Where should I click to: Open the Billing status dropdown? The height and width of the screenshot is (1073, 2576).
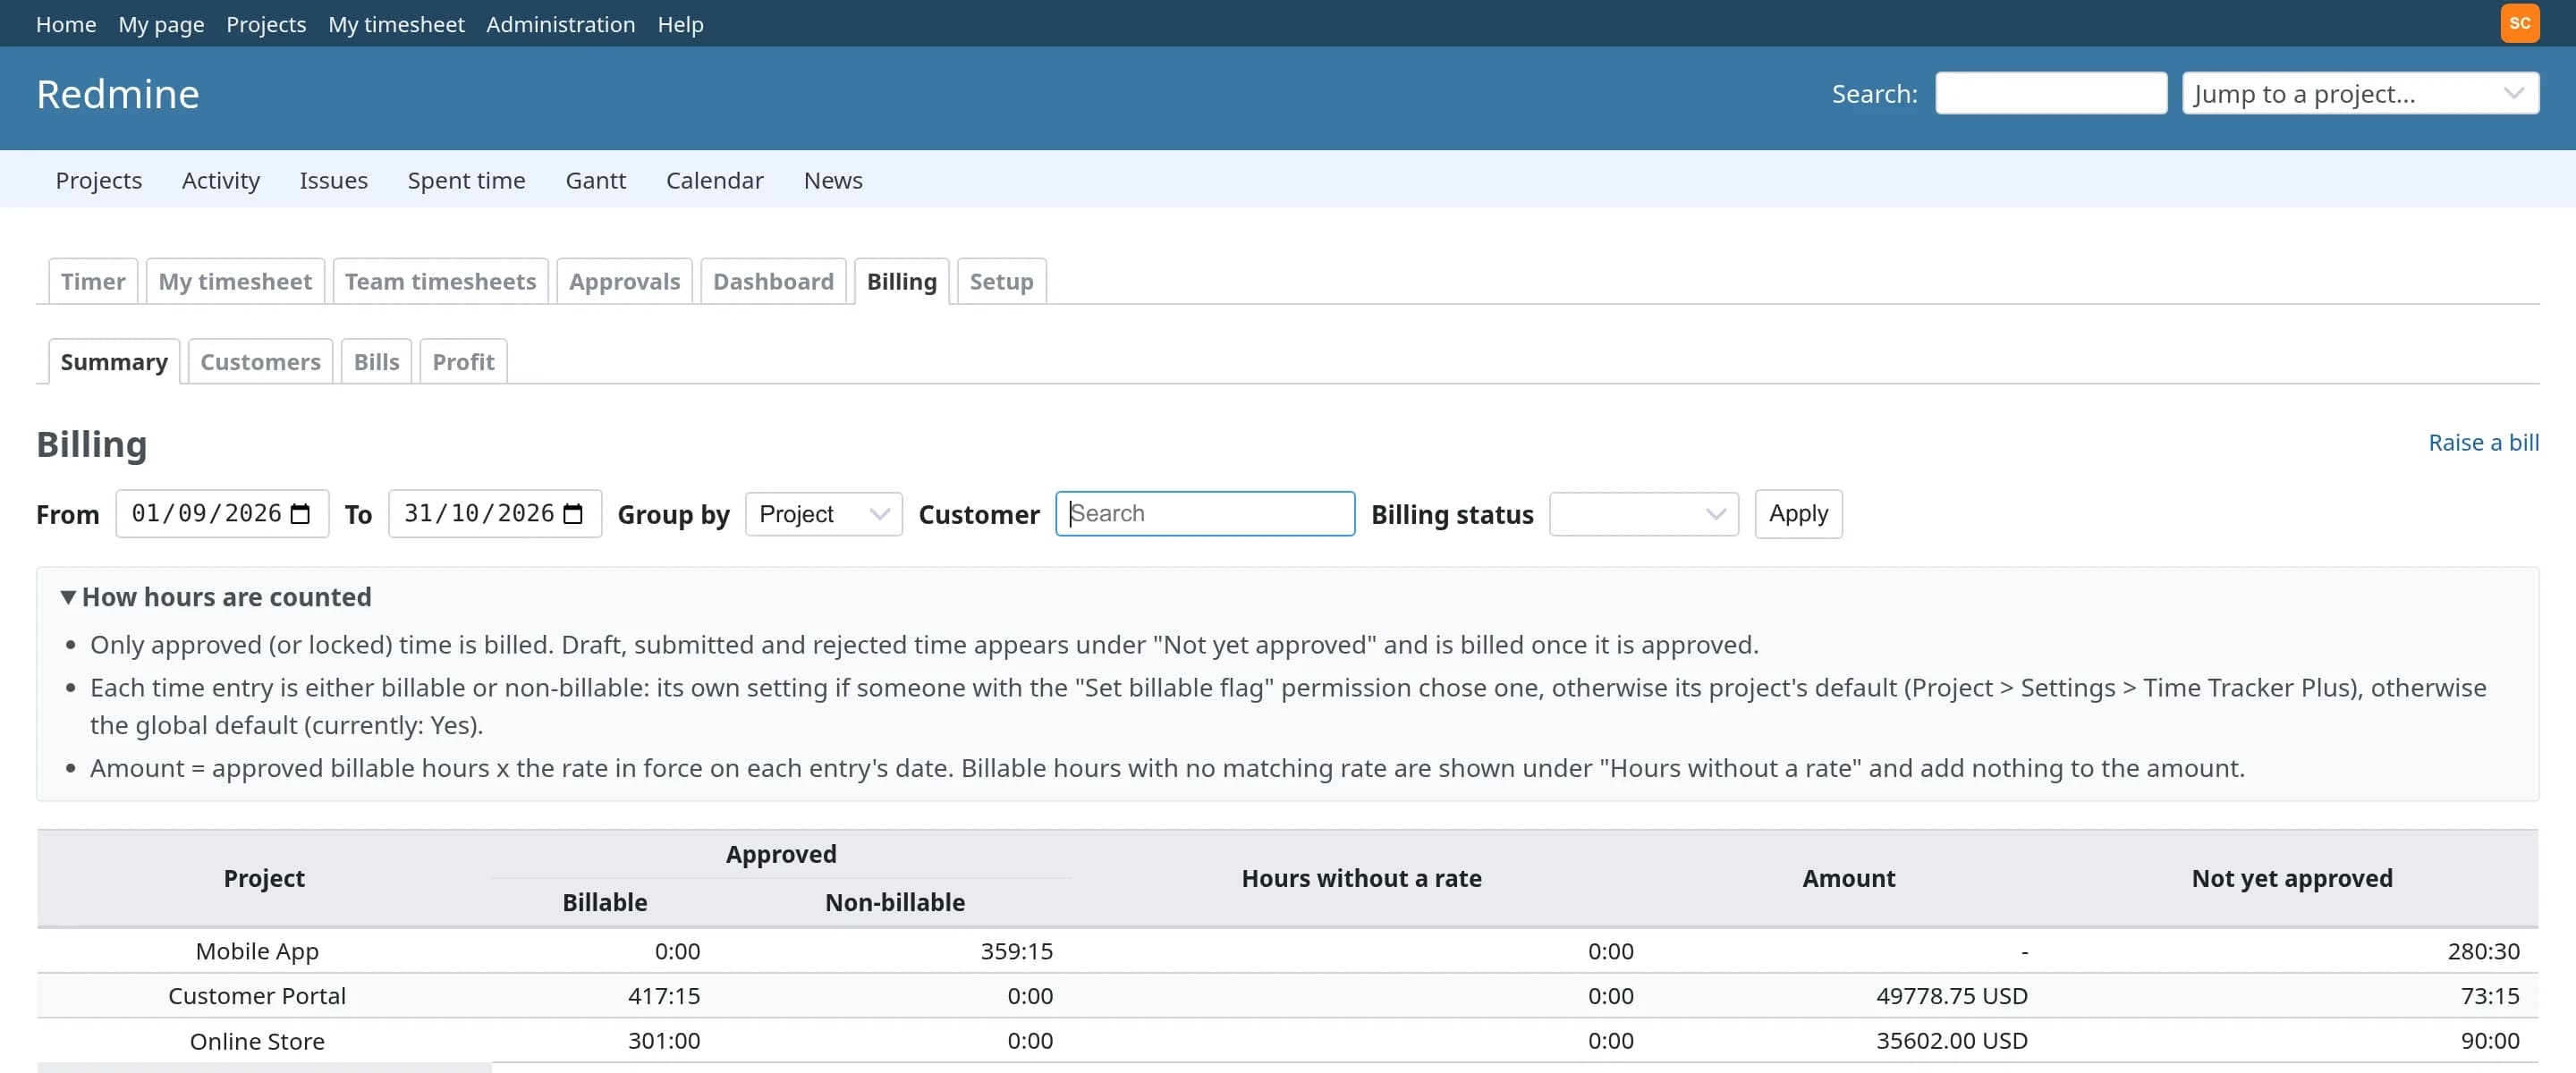pos(1643,514)
